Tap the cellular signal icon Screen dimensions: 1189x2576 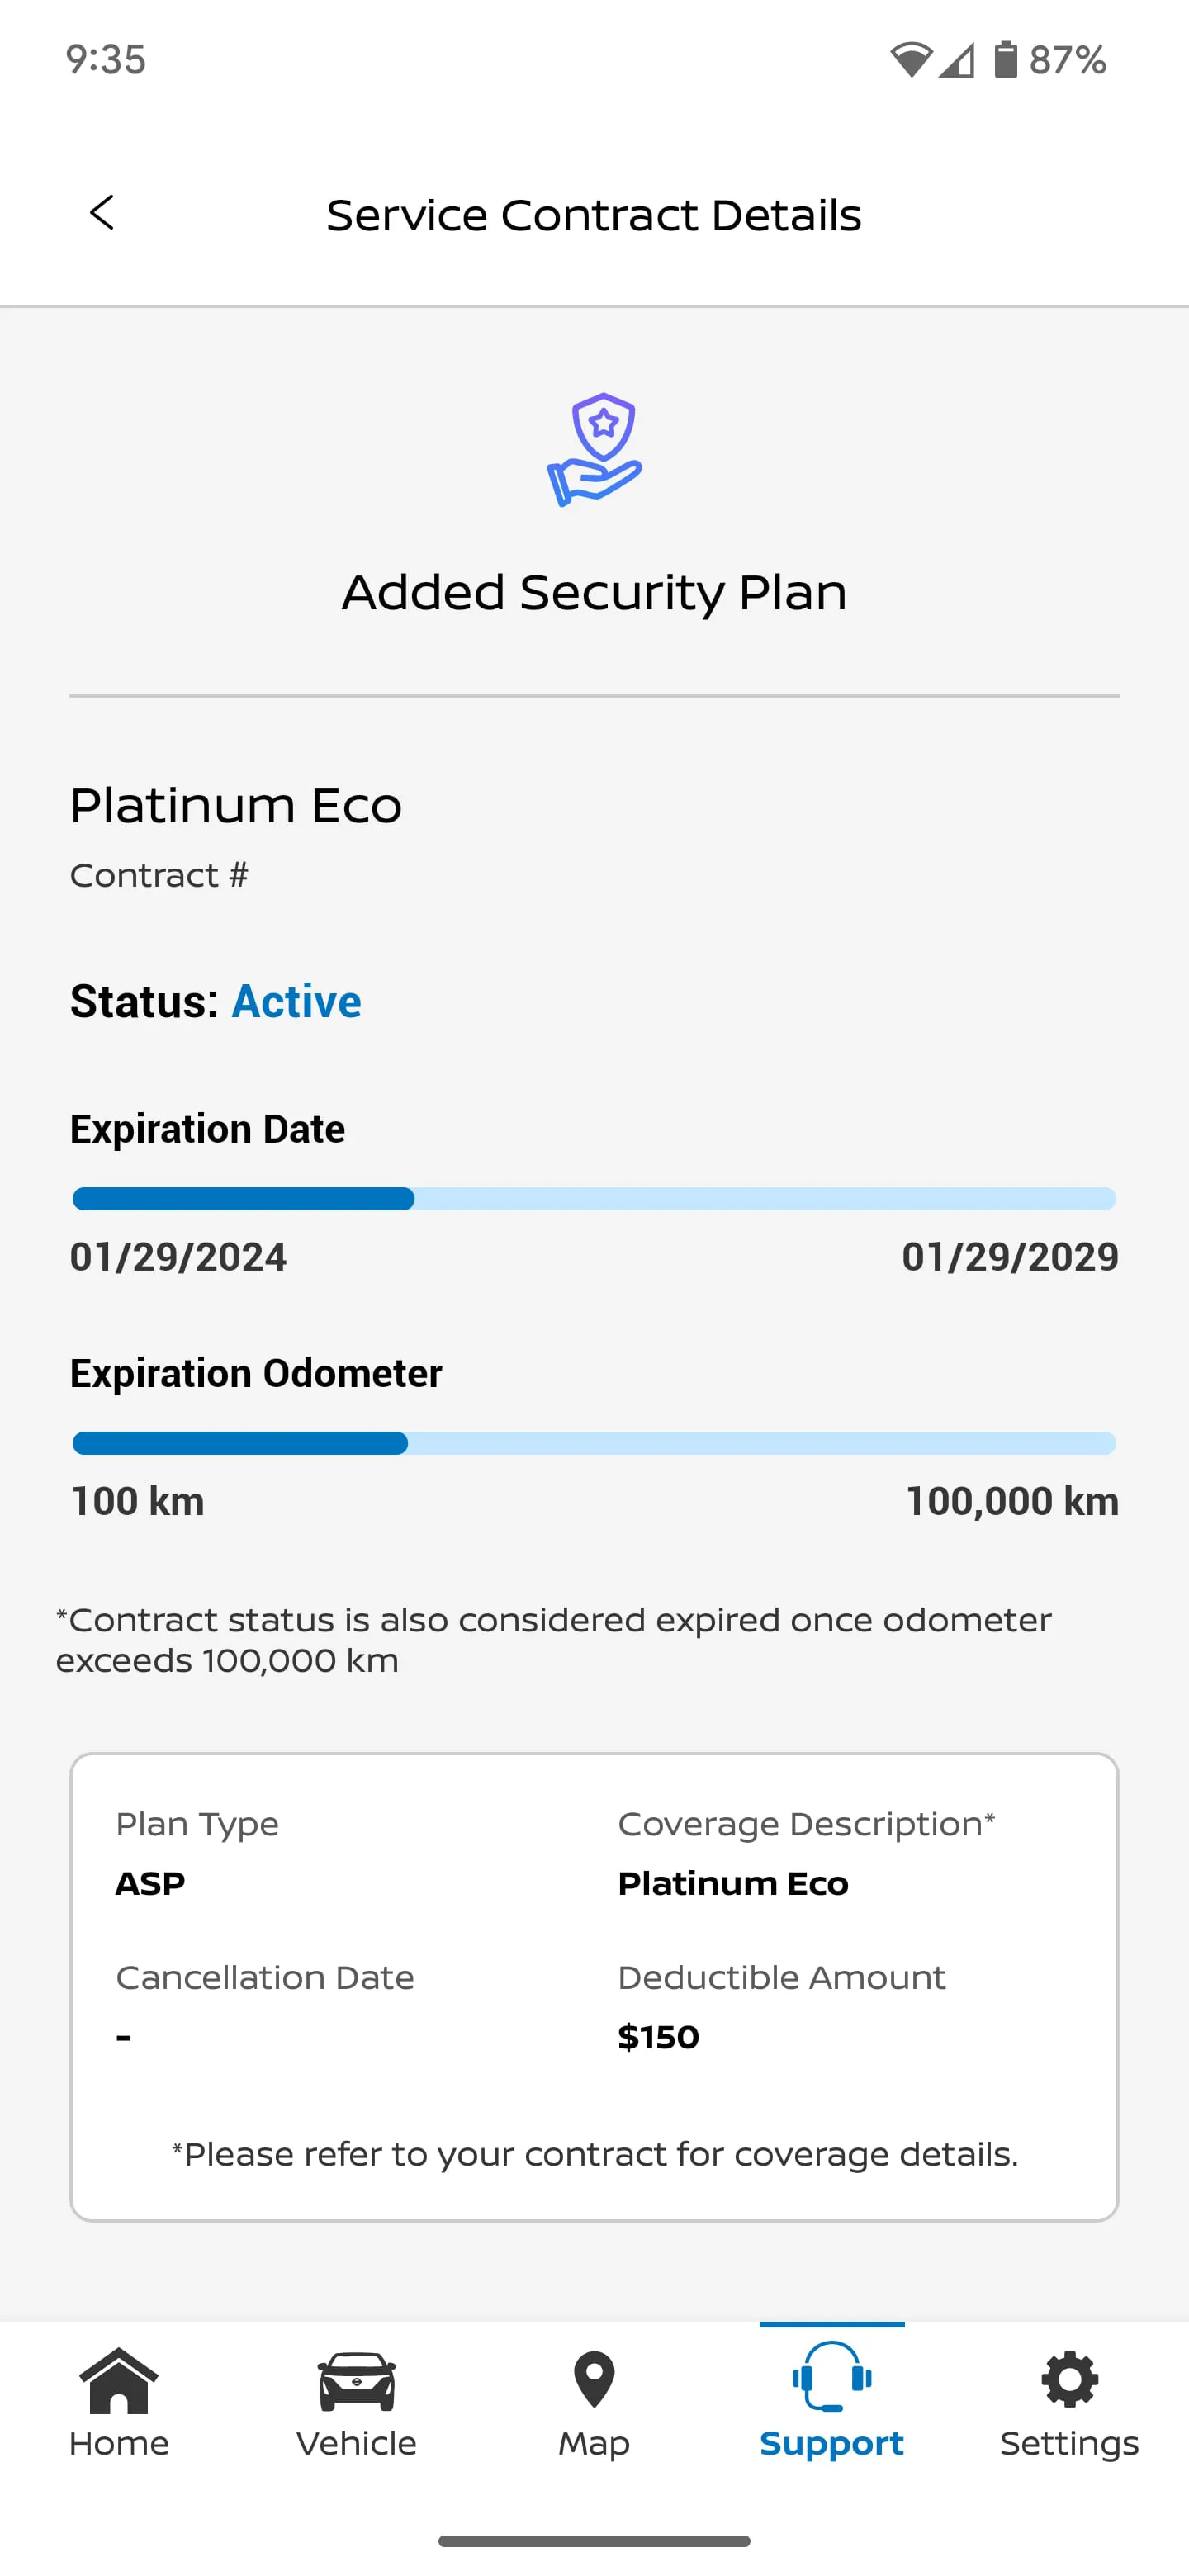point(957,60)
